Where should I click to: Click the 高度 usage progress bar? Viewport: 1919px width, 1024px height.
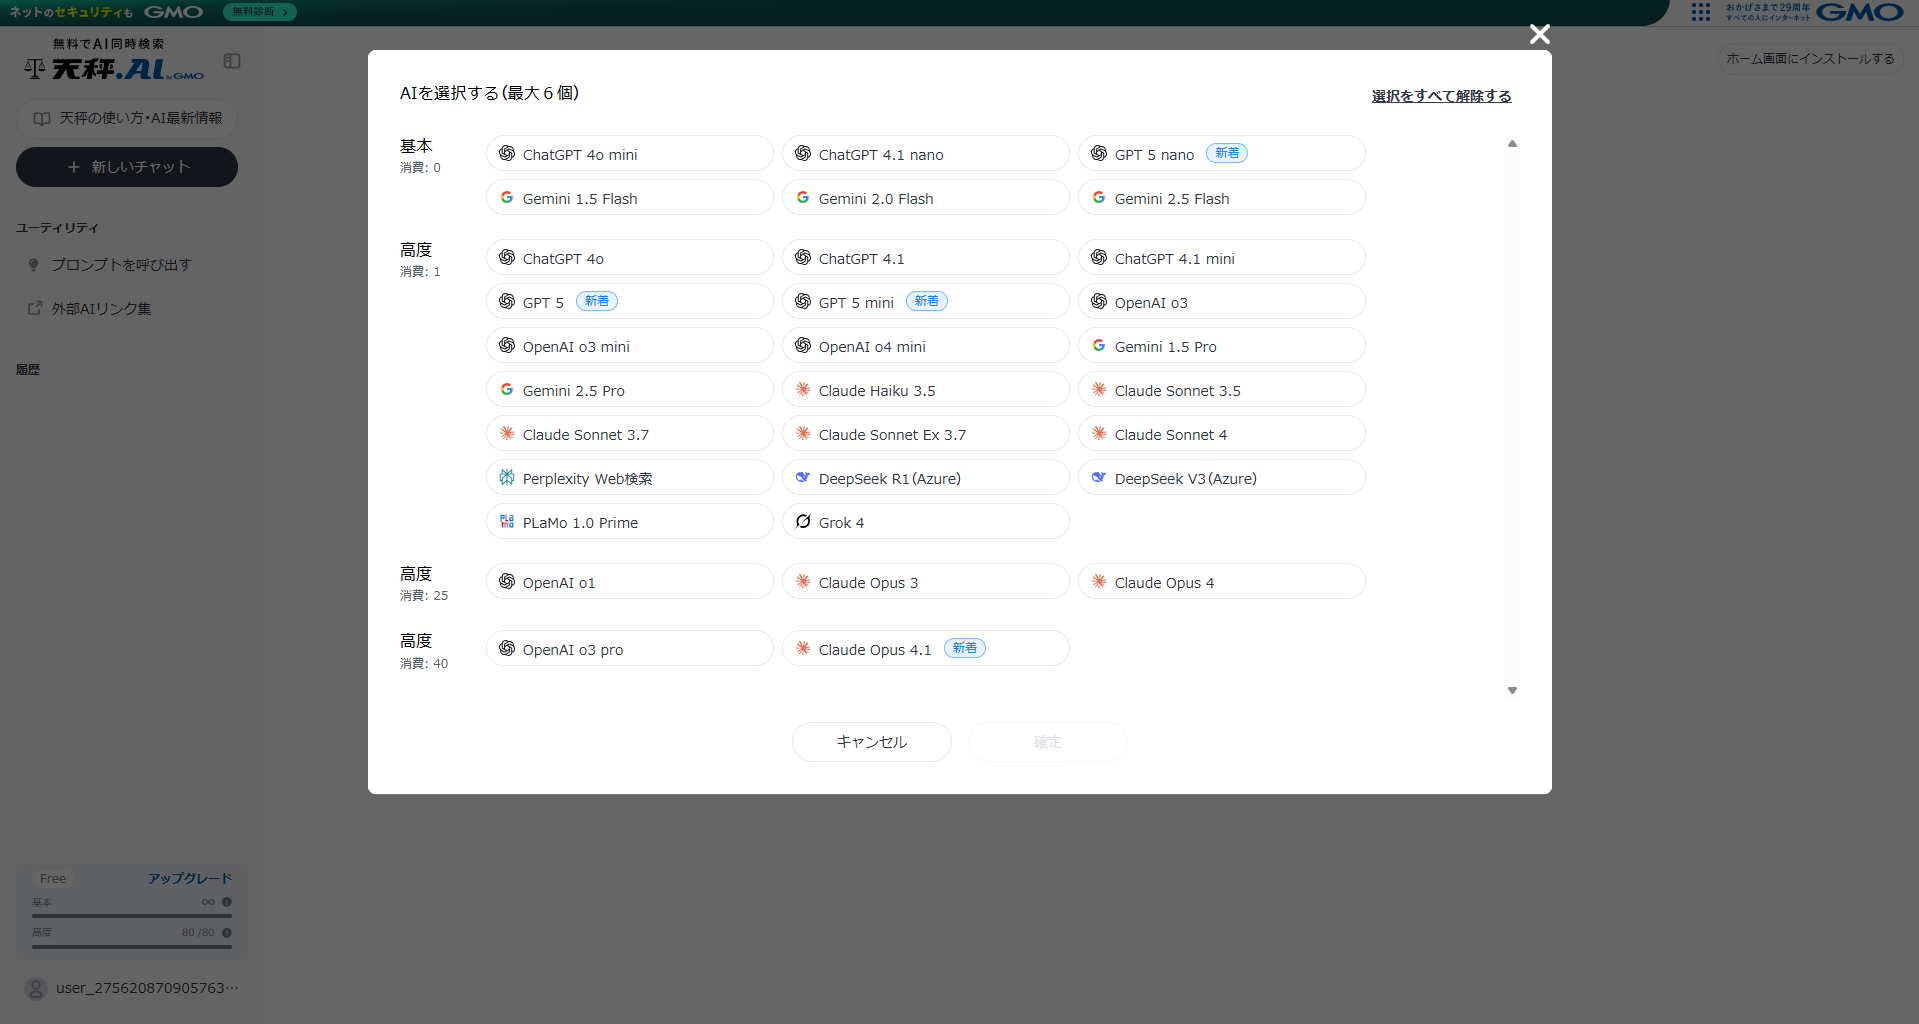pos(131,946)
